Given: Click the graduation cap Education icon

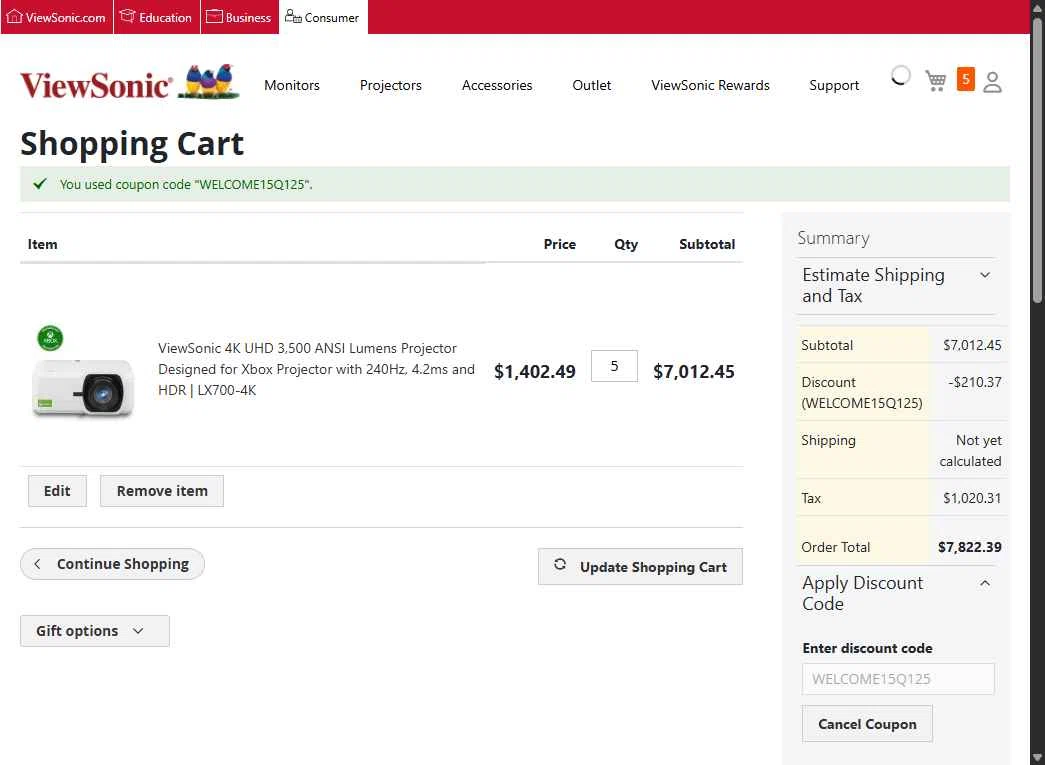Looking at the screenshot, I should (127, 16).
